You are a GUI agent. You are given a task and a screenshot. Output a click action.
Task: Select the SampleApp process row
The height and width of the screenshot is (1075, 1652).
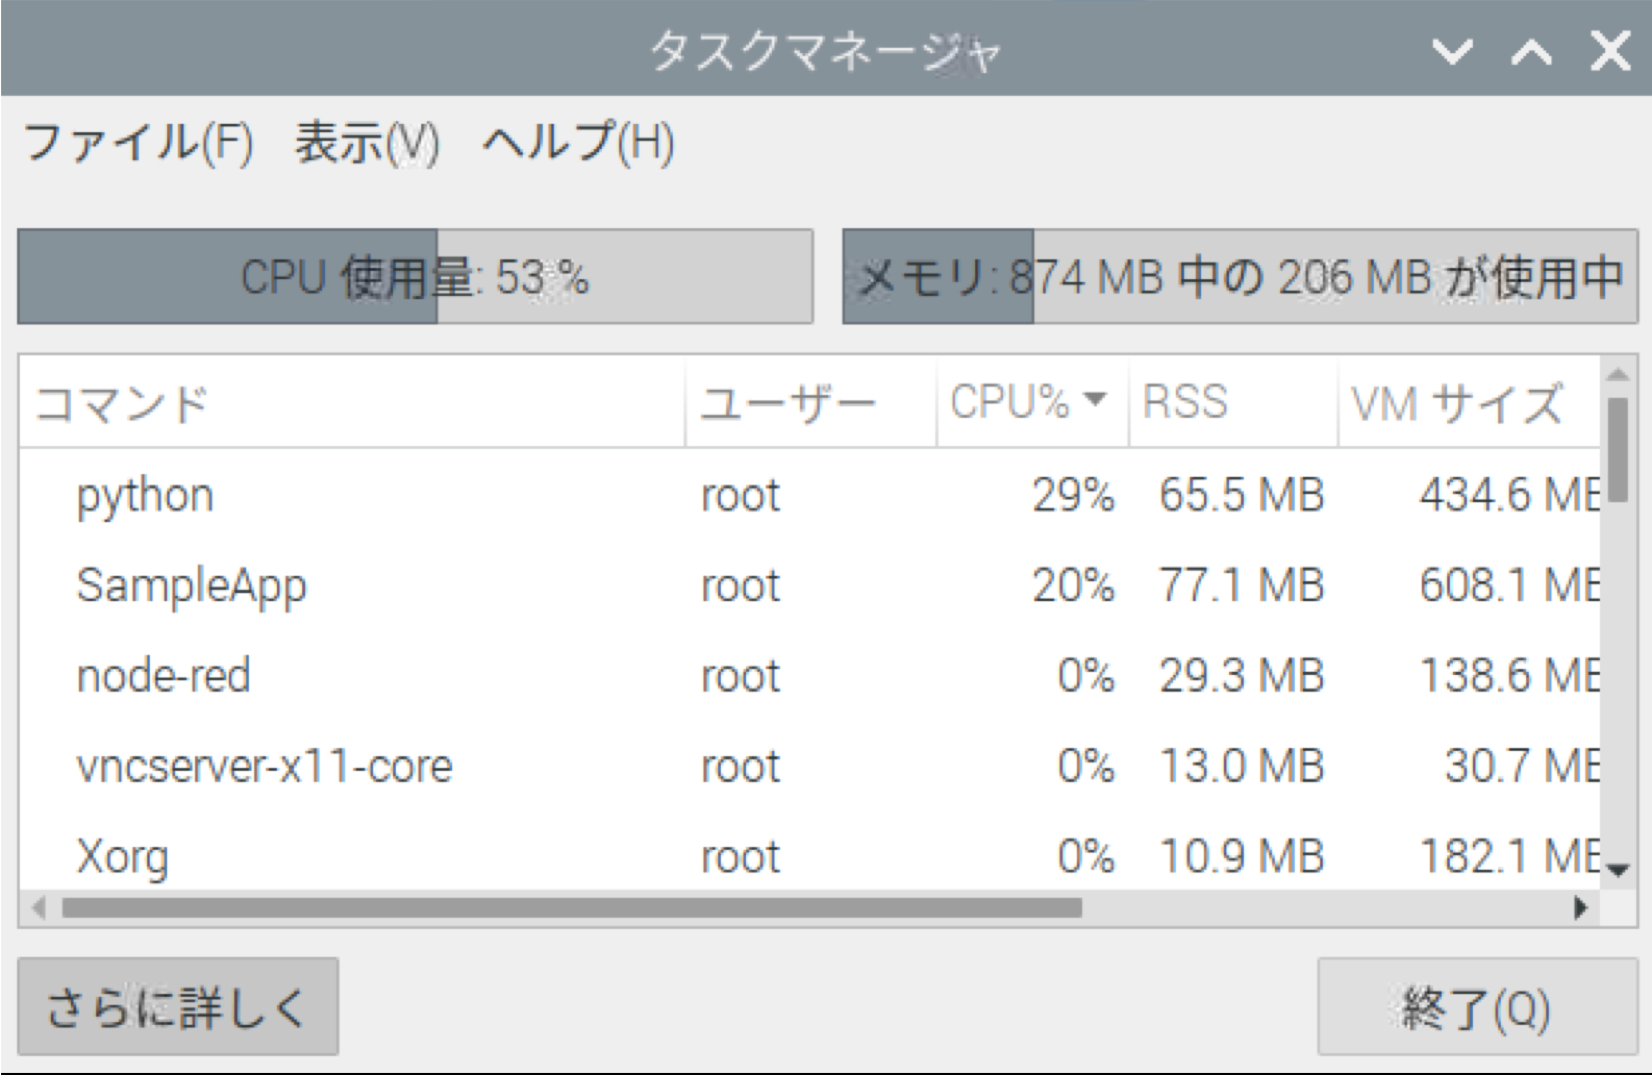400,585
